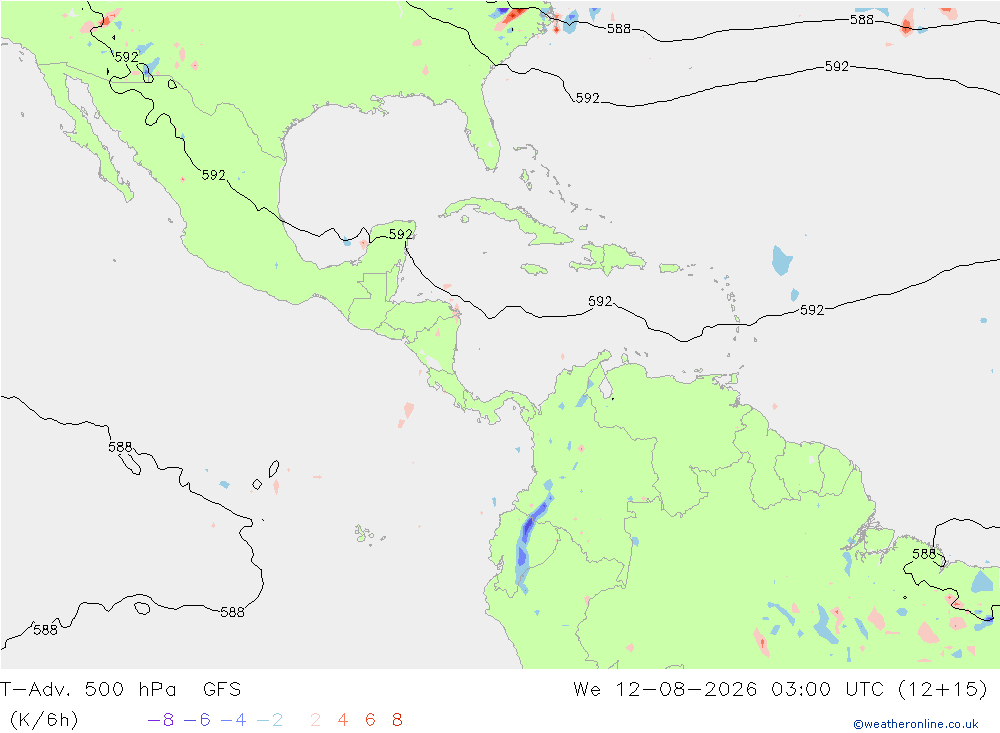This screenshot has width=1000, height=733.
Task: Click the 592 label east of the Lesser Antilles
Action: coord(812,310)
